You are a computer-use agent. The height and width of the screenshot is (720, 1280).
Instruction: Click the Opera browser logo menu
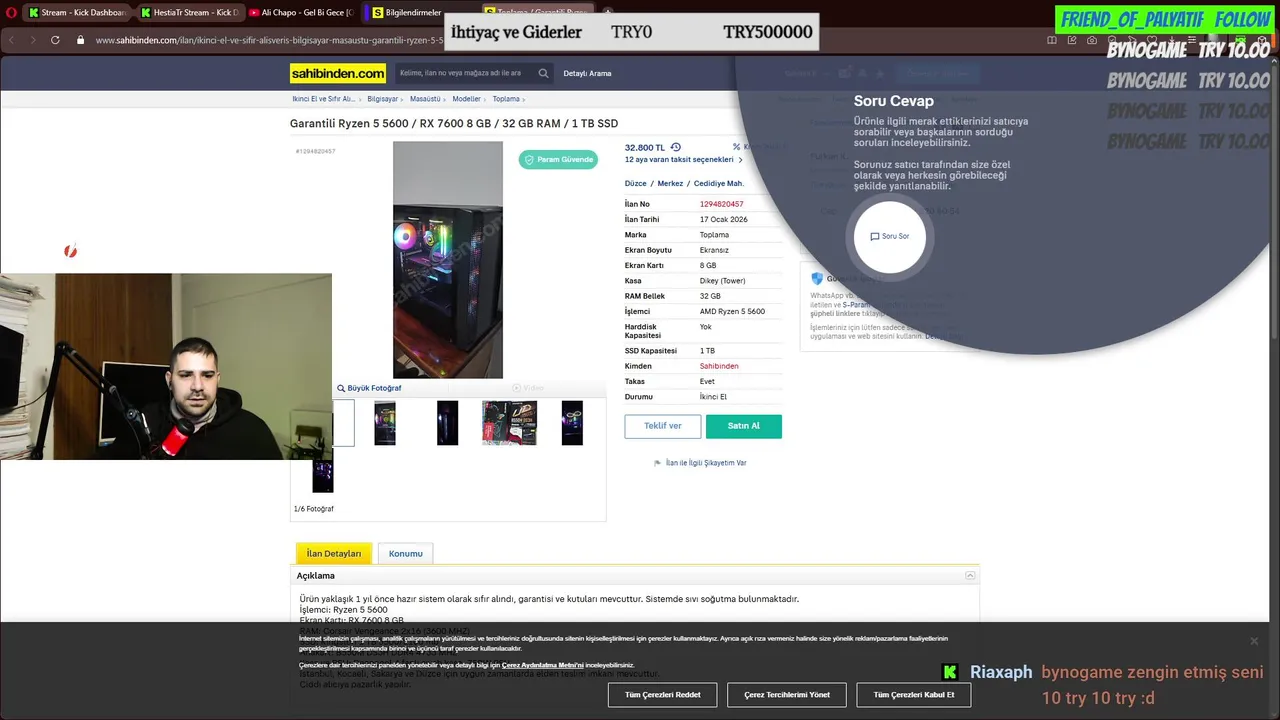tap(11, 12)
